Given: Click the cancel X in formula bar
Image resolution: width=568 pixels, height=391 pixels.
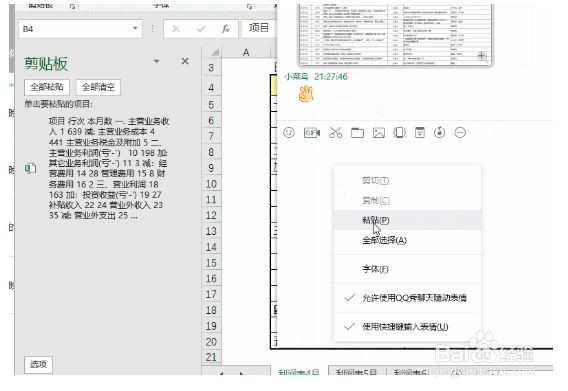Looking at the screenshot, I should coord(176,29).
